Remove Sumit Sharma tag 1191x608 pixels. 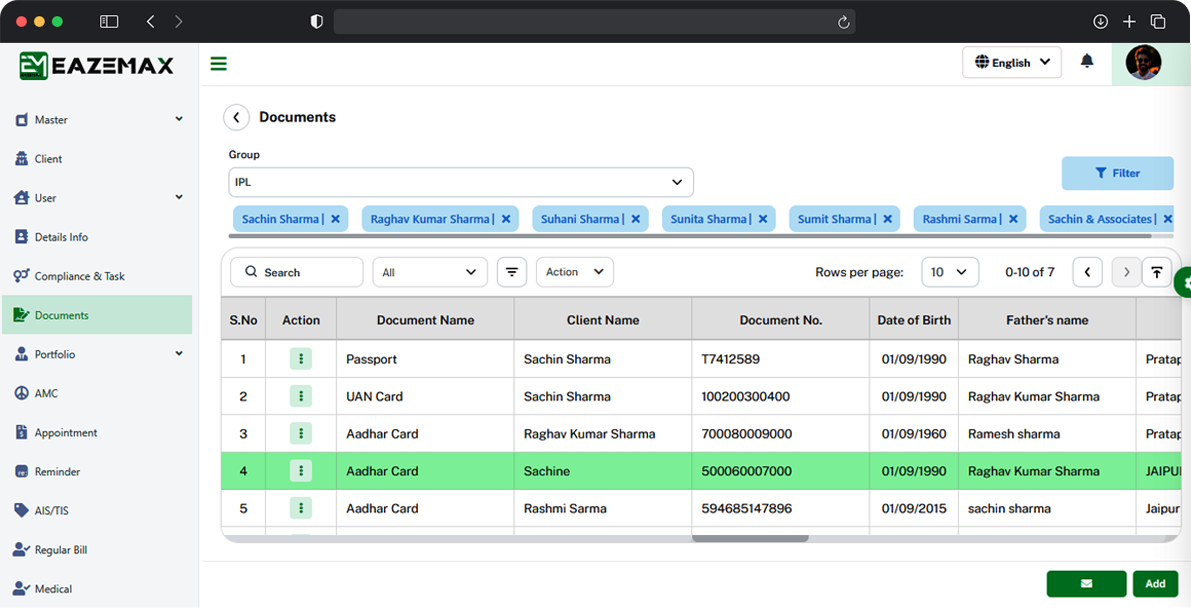[x=887, y=219]
